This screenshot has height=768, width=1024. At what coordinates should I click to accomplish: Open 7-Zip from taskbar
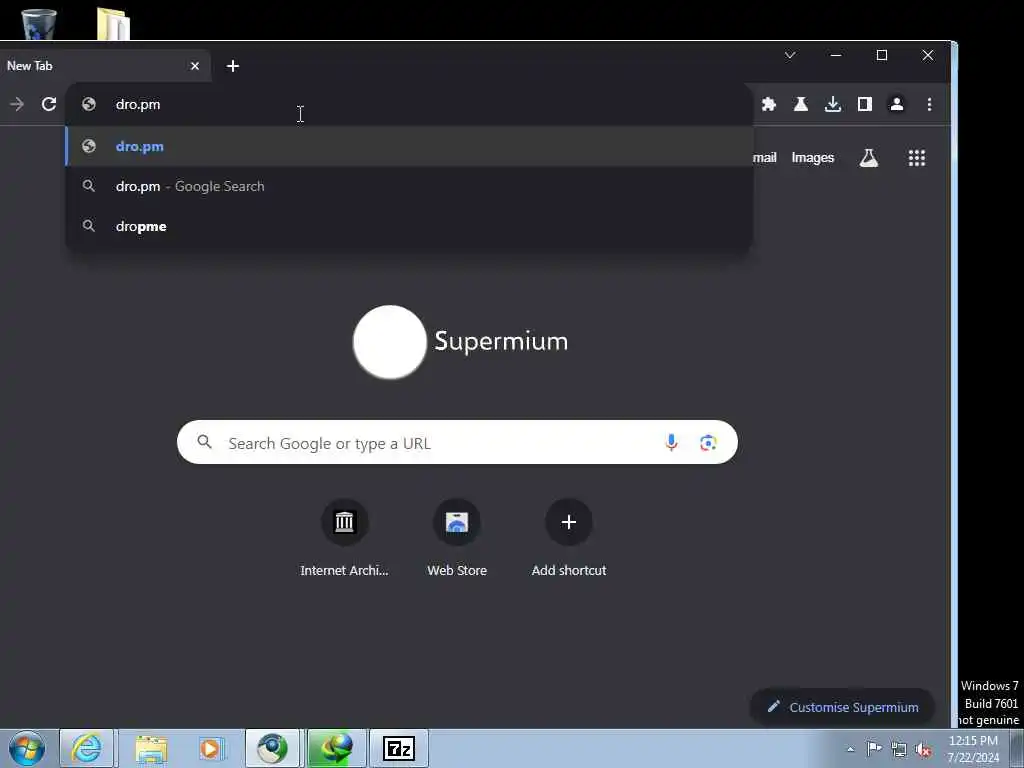pyautogui.click(x=399, y=748)
